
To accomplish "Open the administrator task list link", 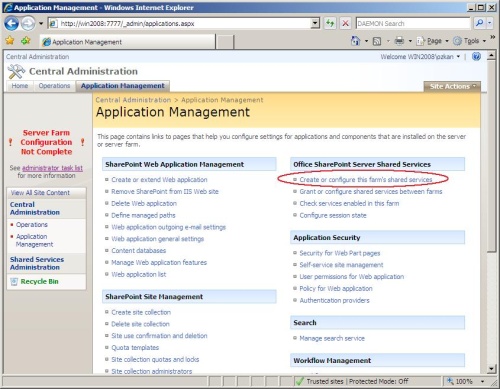I will [x=52, y=168].
